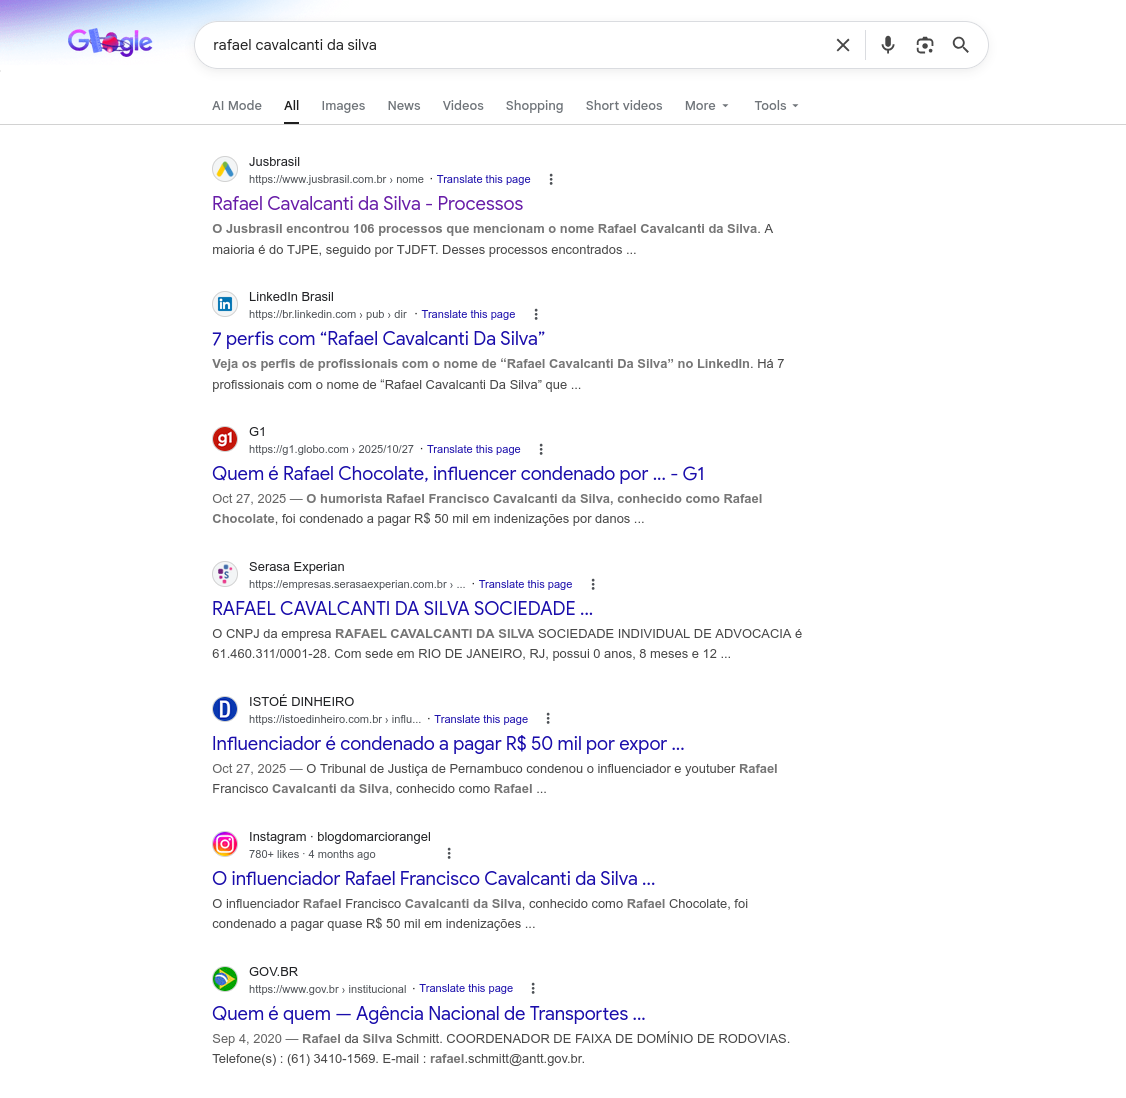Open the More search categories dropdown

tap(707, 106)
